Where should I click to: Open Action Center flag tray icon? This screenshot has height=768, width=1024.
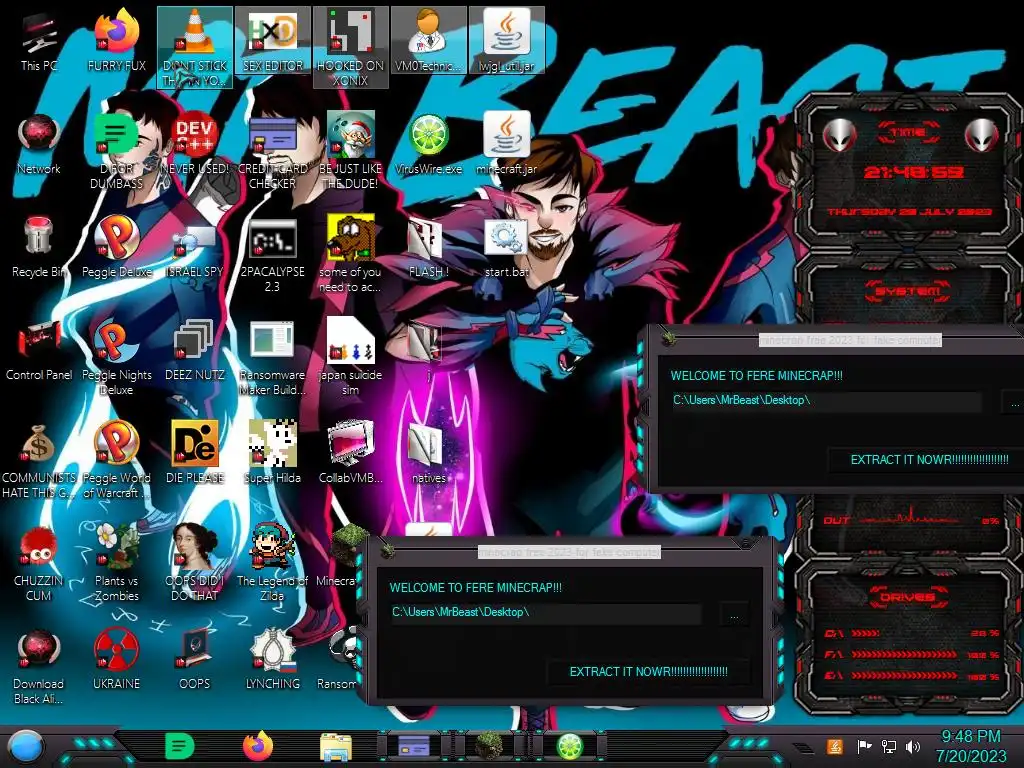pyautogui.click(x=864, y=746)
